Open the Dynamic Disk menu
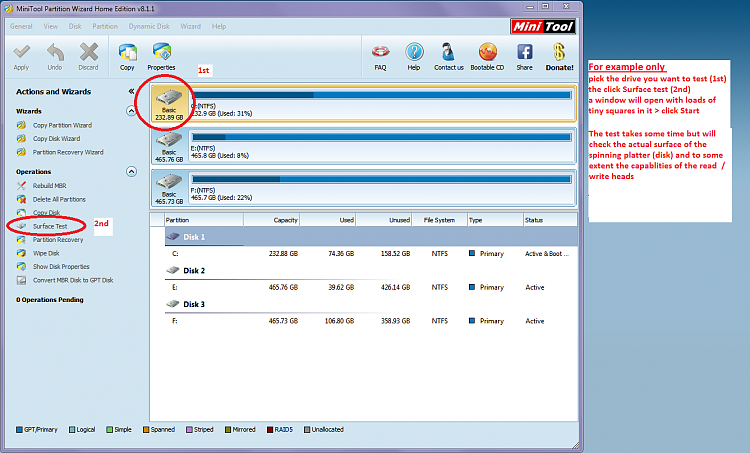The image size is (750, 453). tap(149, 26)
